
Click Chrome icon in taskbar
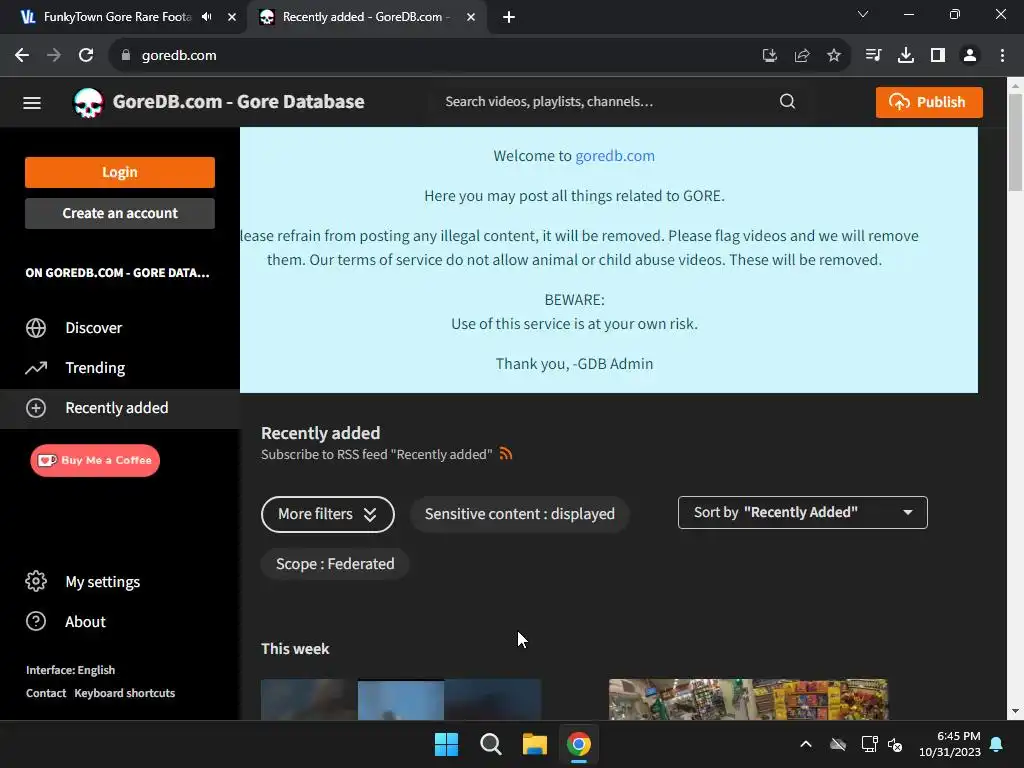579,744
